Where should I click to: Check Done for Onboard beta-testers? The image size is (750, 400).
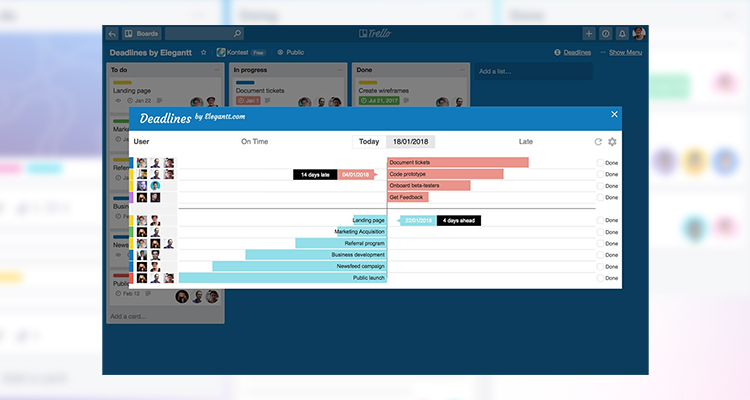pos(600,186)
